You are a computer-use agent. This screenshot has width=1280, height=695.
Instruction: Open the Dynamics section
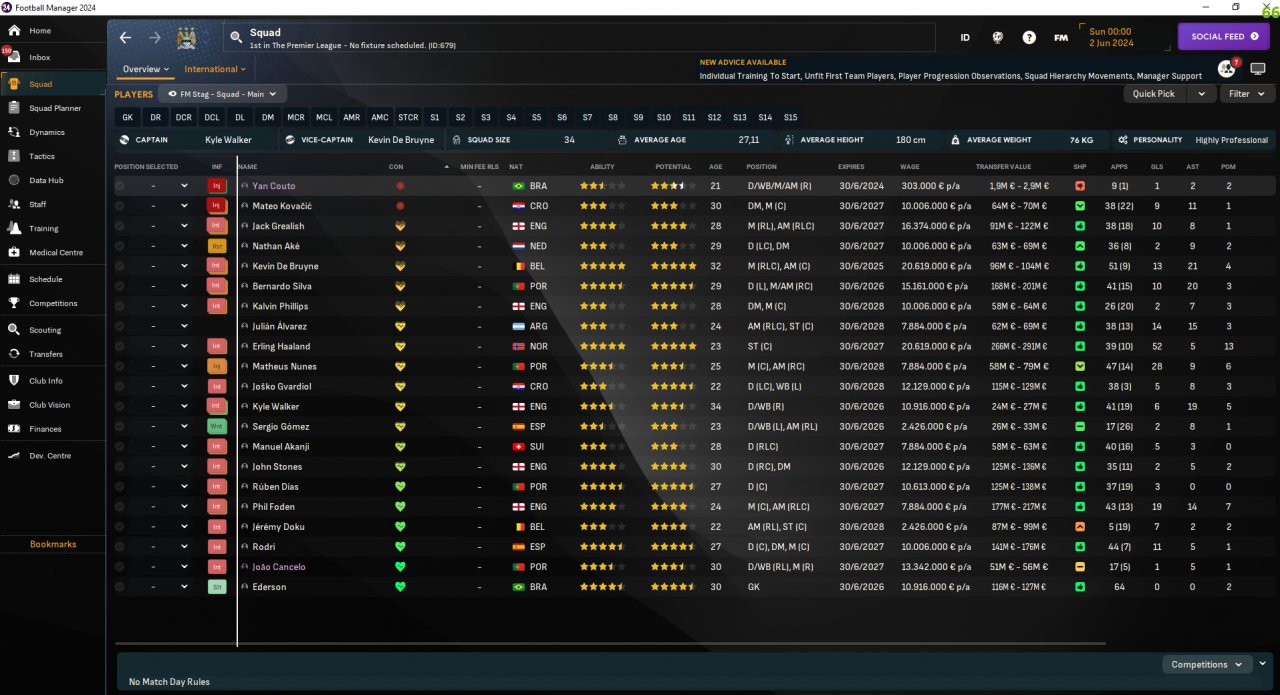click(46, 132)
